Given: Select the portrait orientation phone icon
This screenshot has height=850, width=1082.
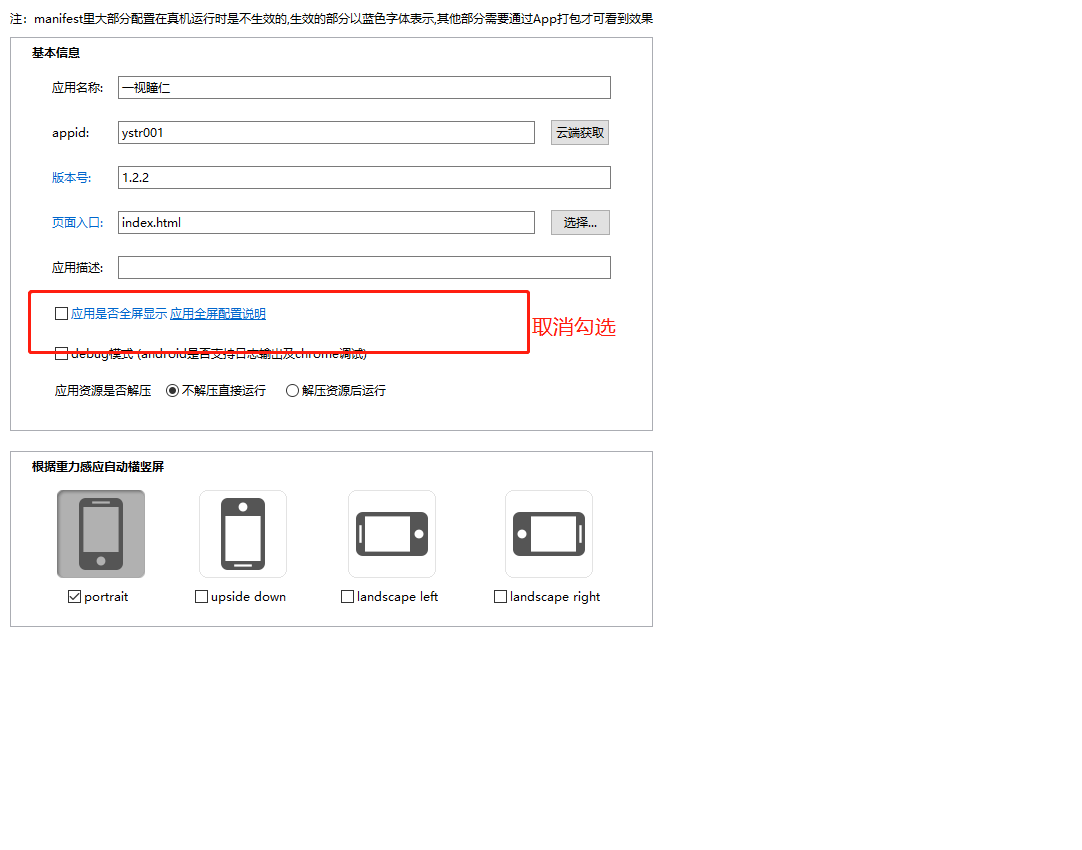Looking at the screenshot, I should click(x=101, y=534).
